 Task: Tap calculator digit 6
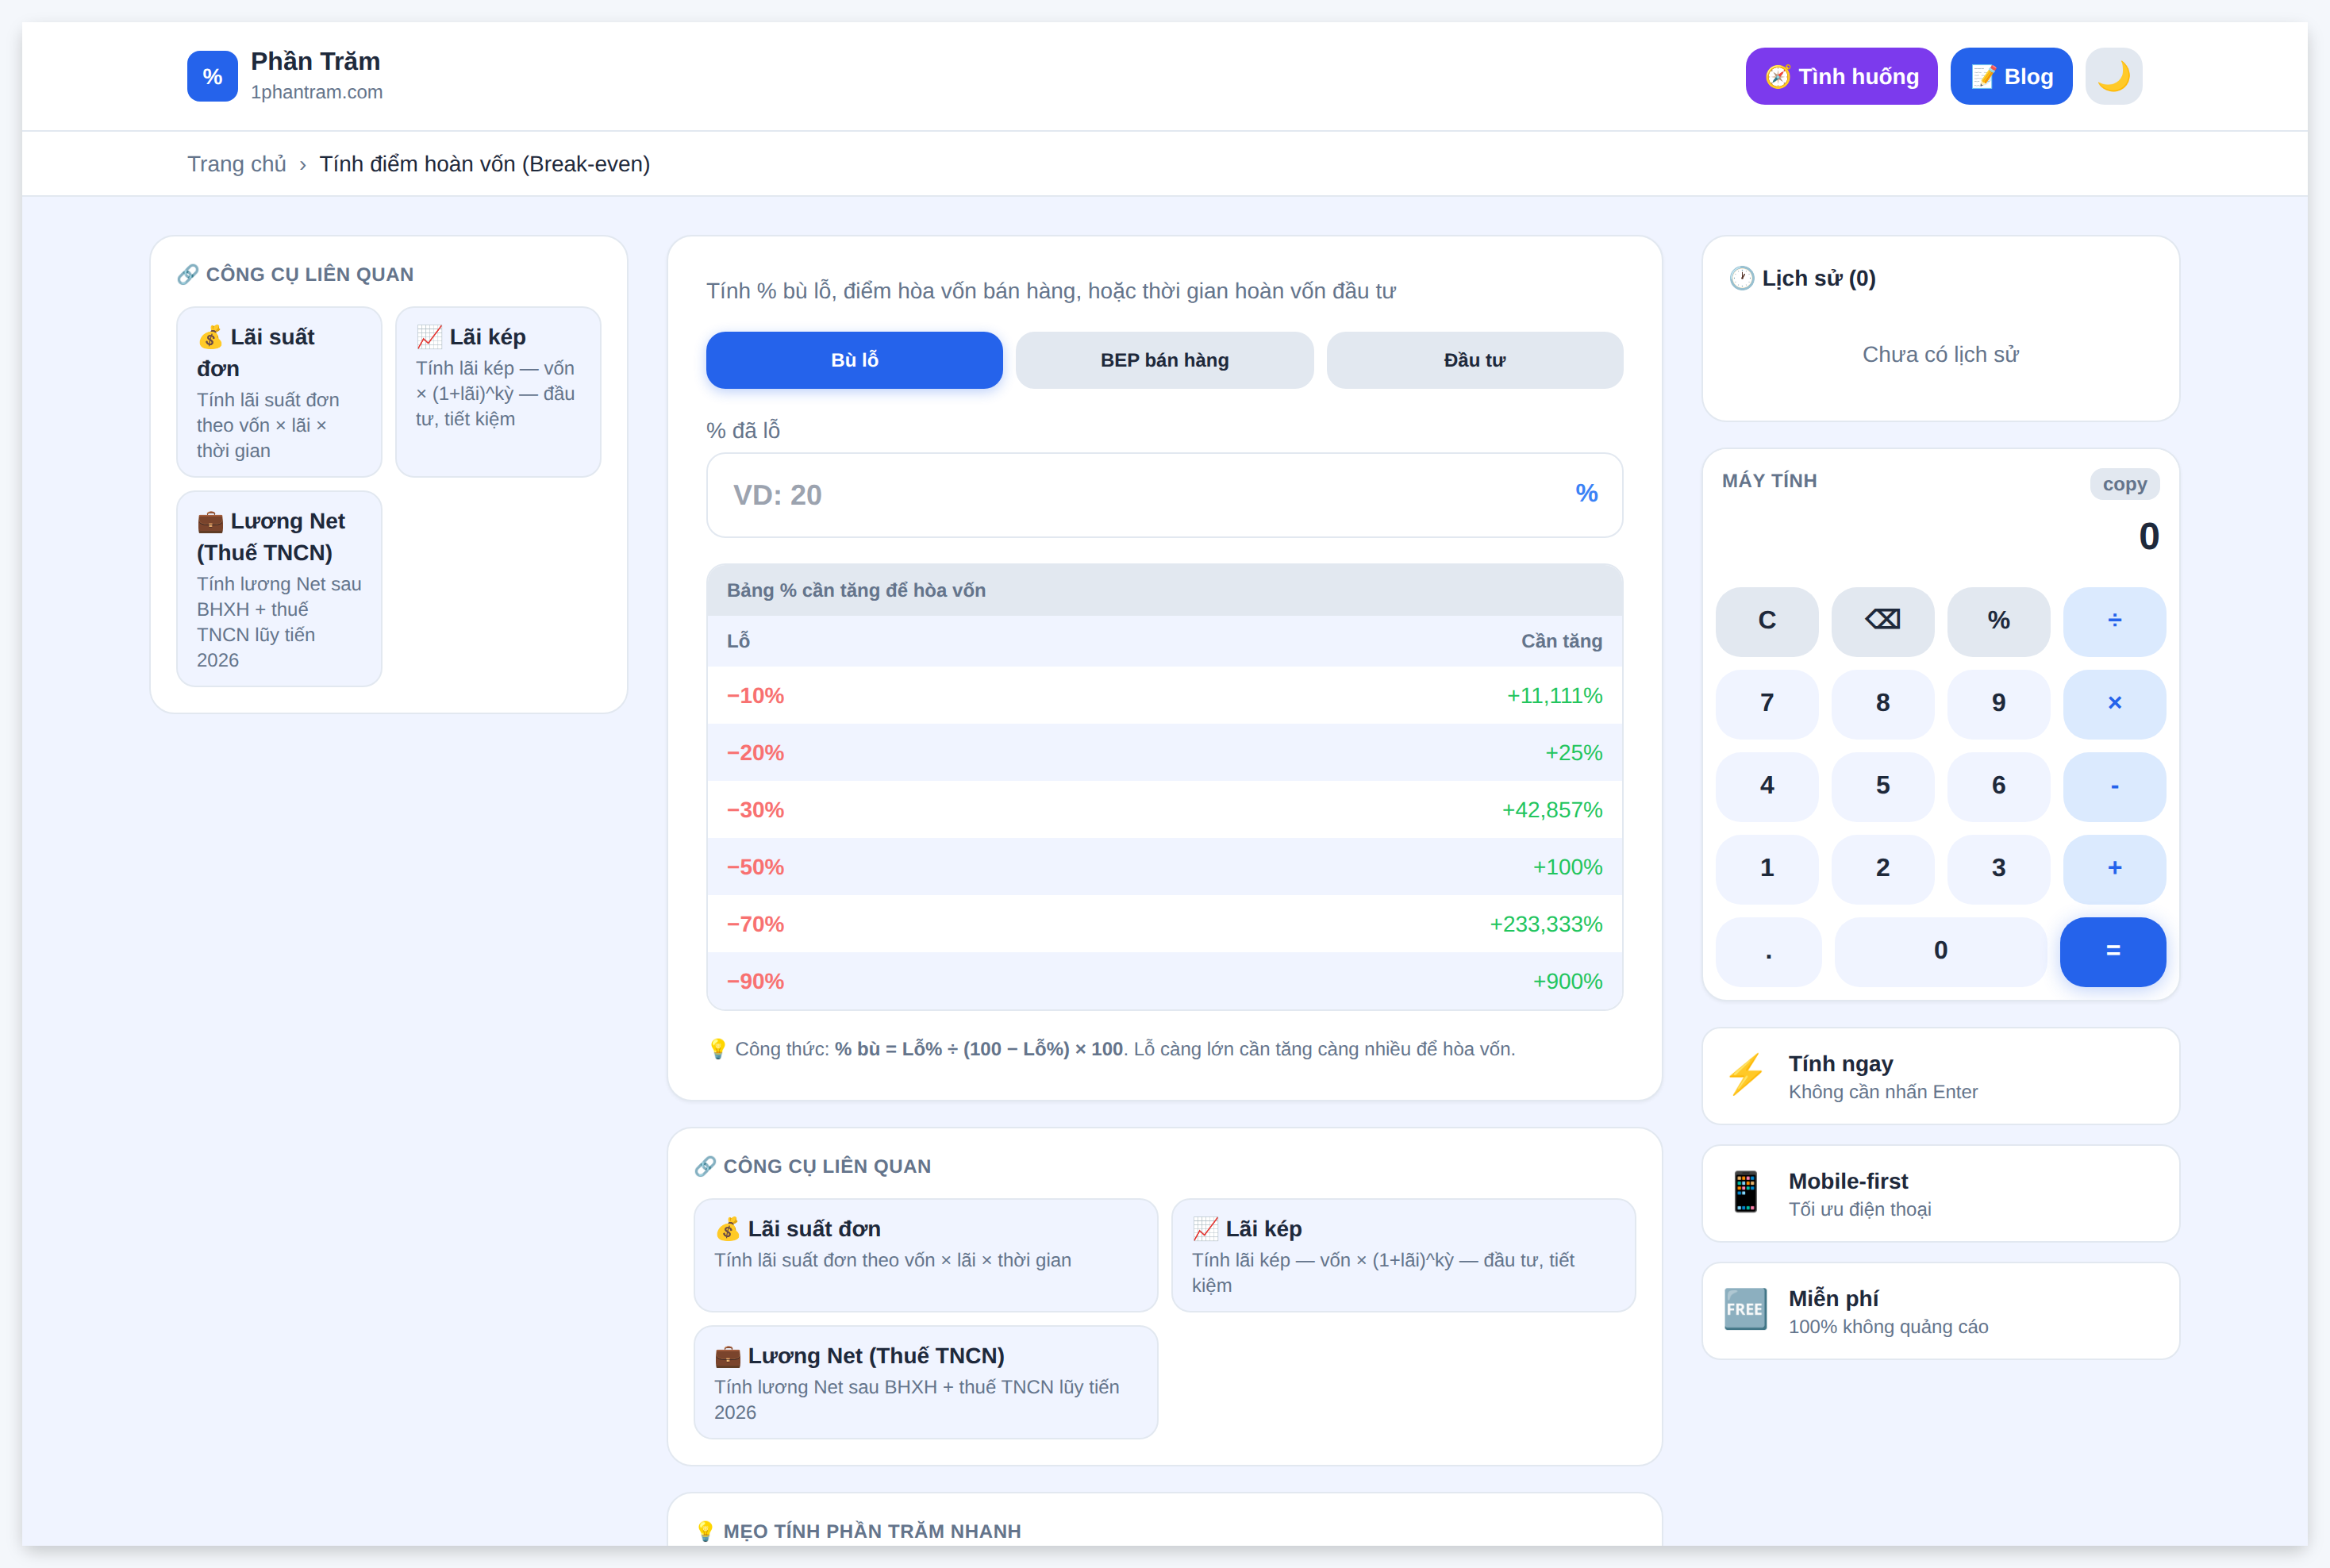1998,786
